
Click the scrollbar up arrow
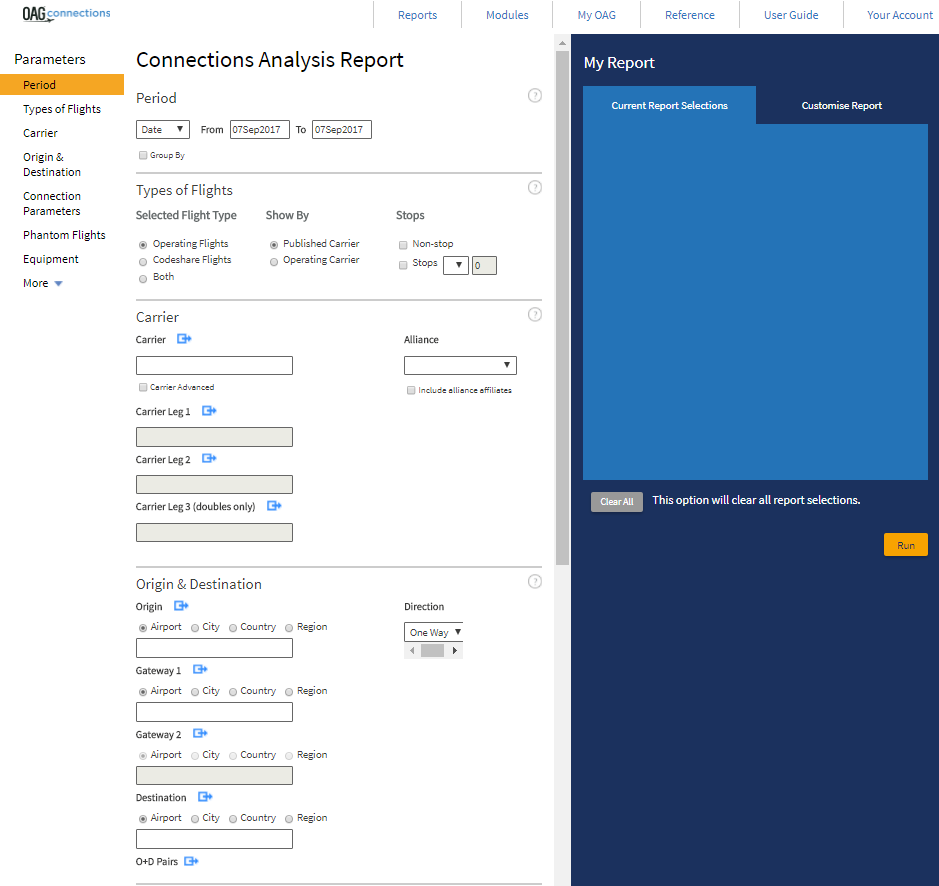562,43
